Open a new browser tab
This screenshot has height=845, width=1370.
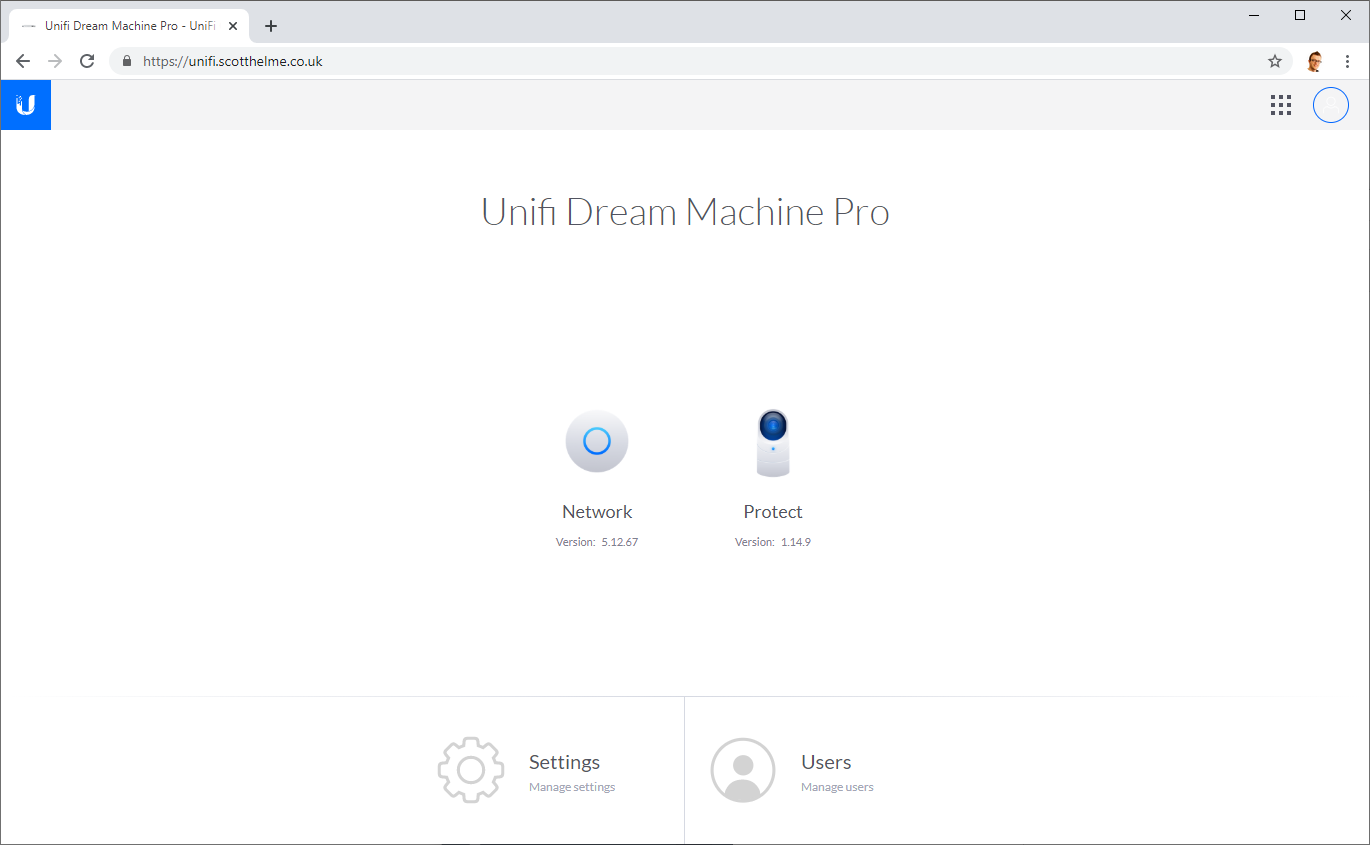click(x=271, y=26)
